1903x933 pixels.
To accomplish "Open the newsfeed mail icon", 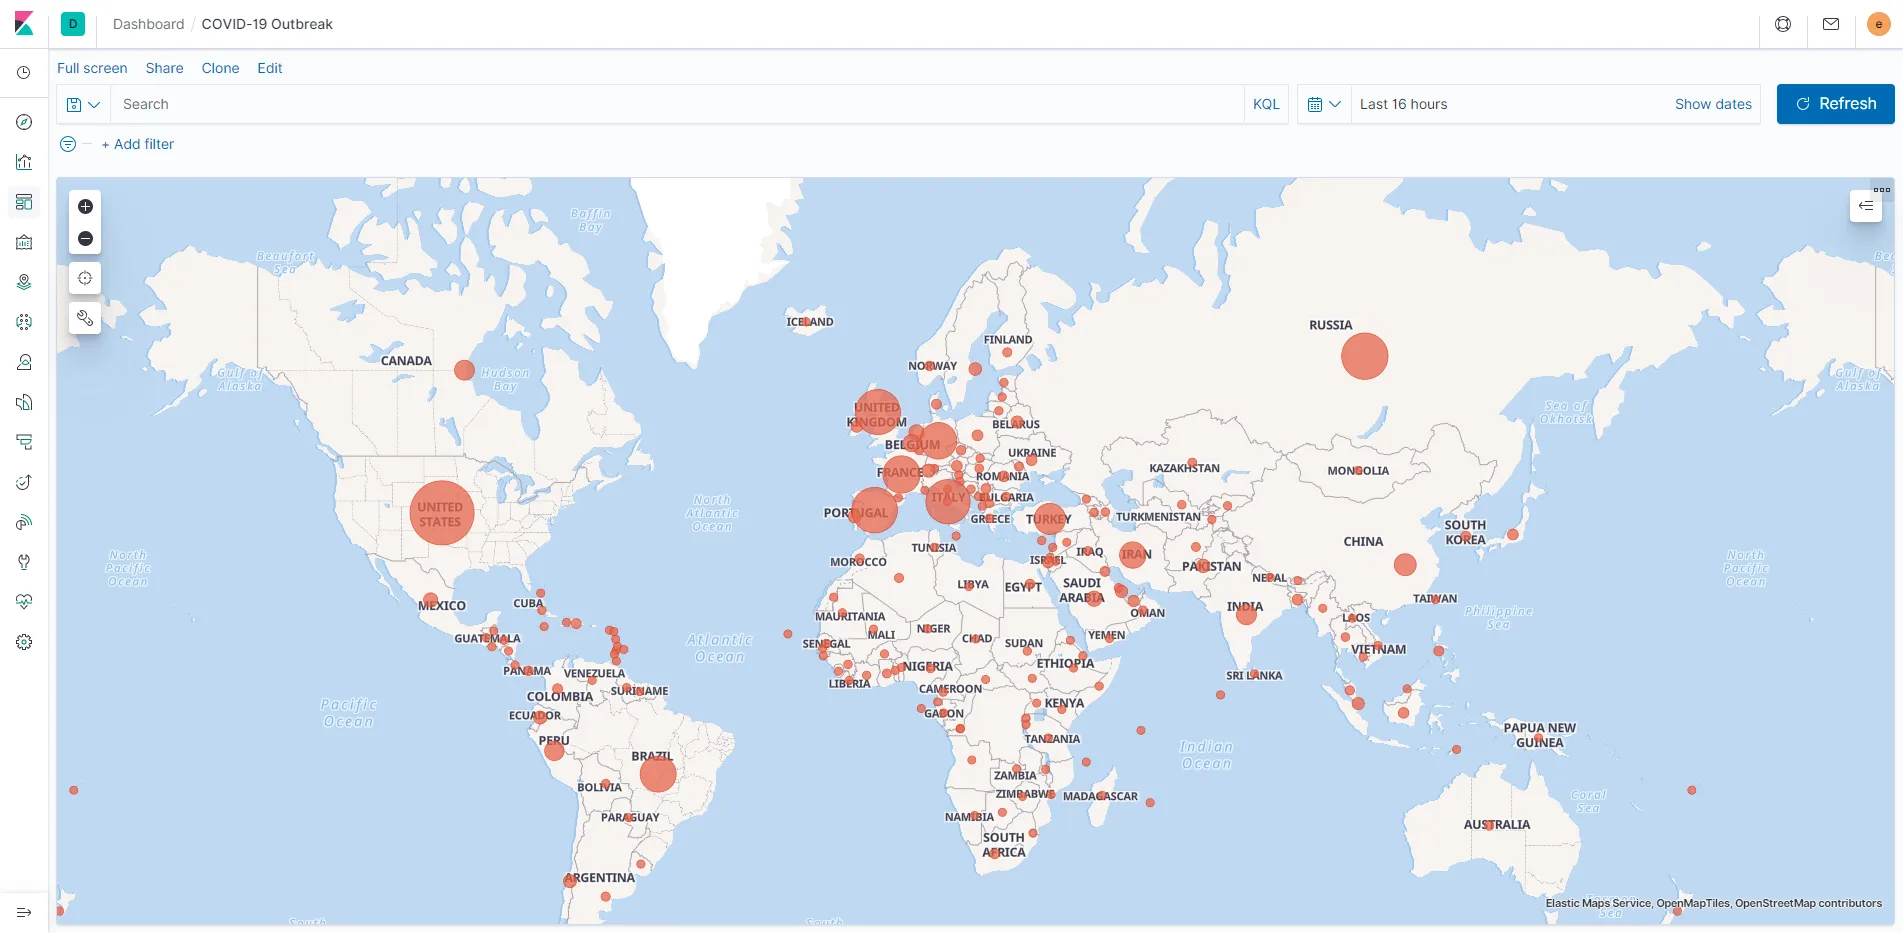I will coord(1831,24).
